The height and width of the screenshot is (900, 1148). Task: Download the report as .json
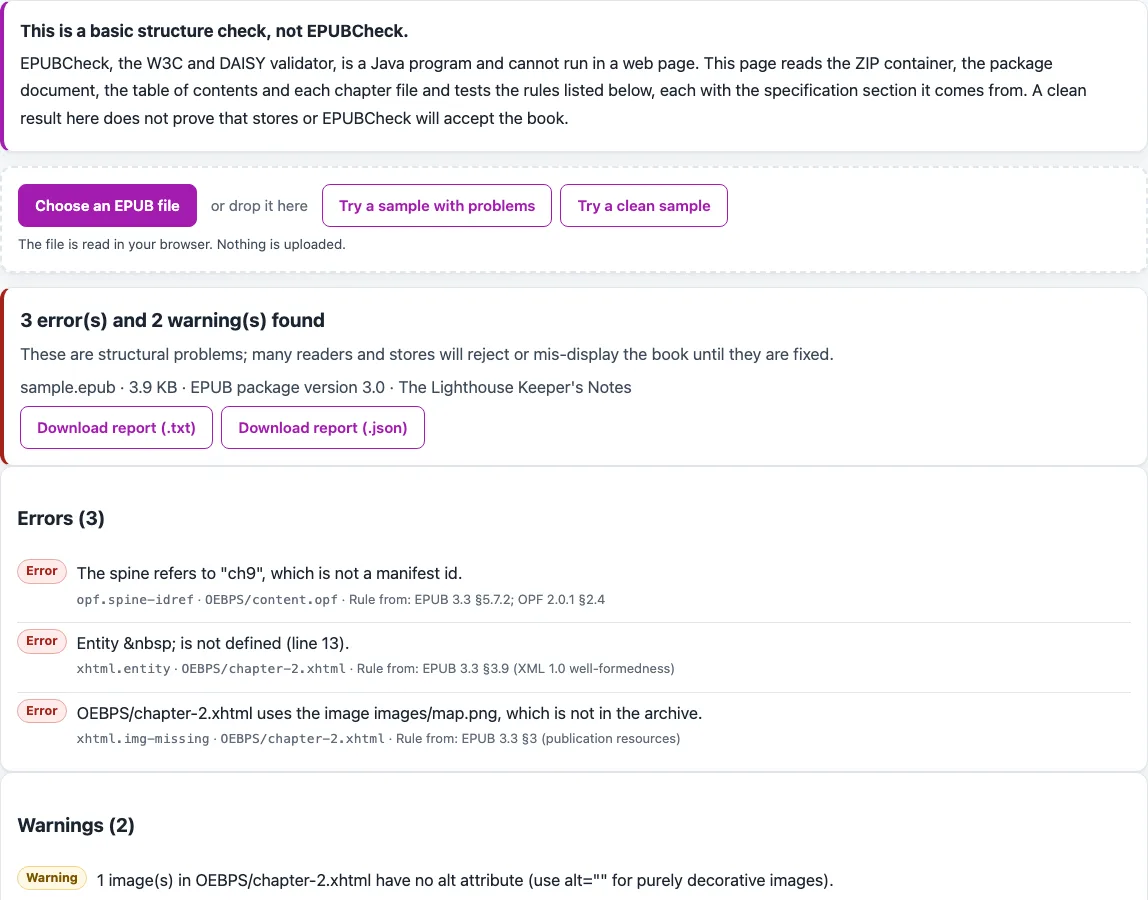[323, 428]
